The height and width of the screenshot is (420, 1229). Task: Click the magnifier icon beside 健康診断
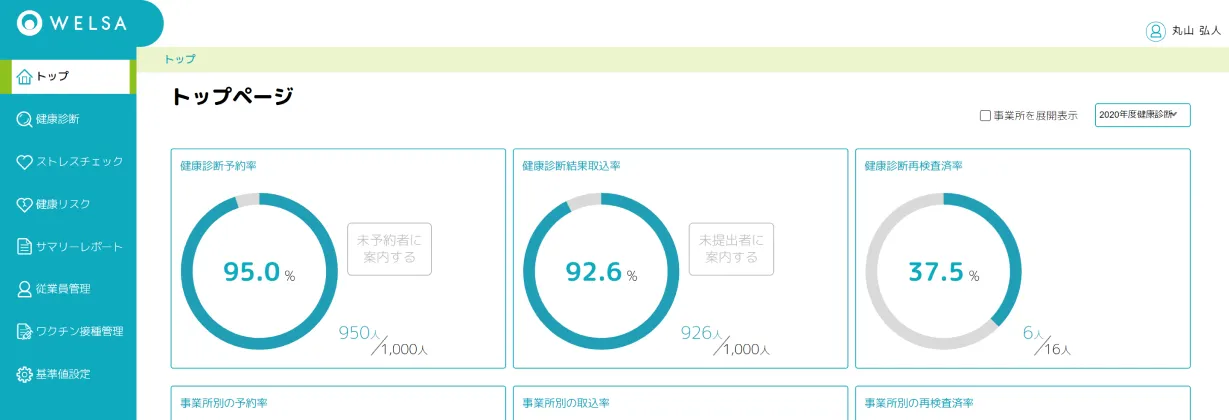(x=25, y=119)
